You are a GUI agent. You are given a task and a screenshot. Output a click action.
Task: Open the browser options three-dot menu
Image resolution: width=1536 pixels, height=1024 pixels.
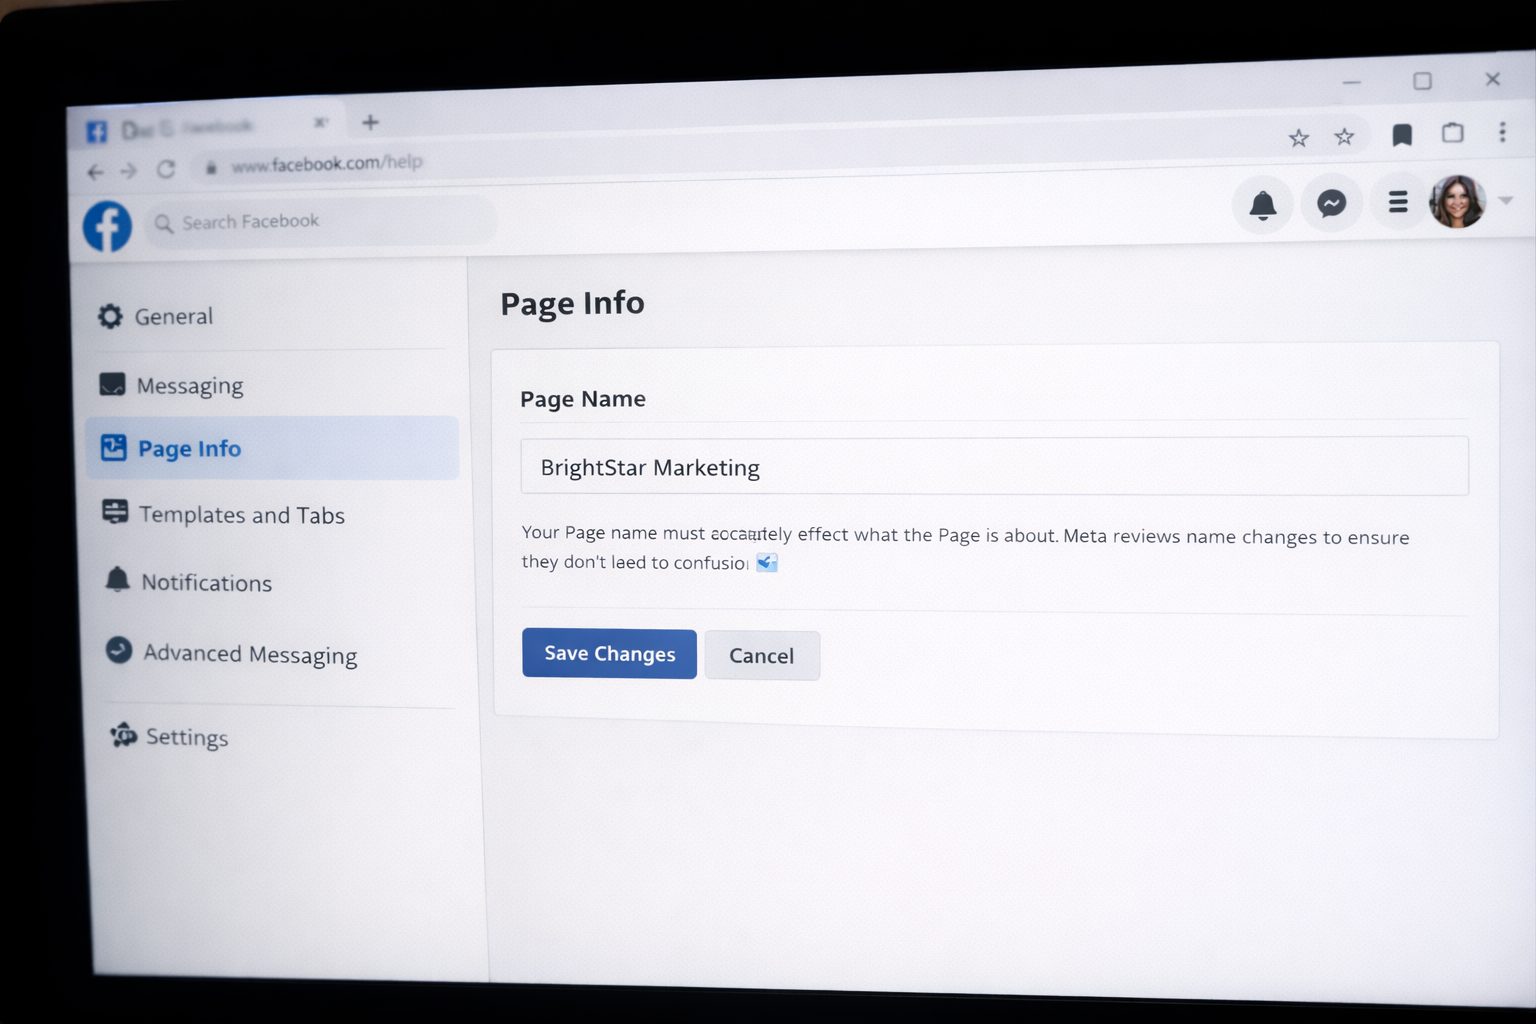[1503, 133]
